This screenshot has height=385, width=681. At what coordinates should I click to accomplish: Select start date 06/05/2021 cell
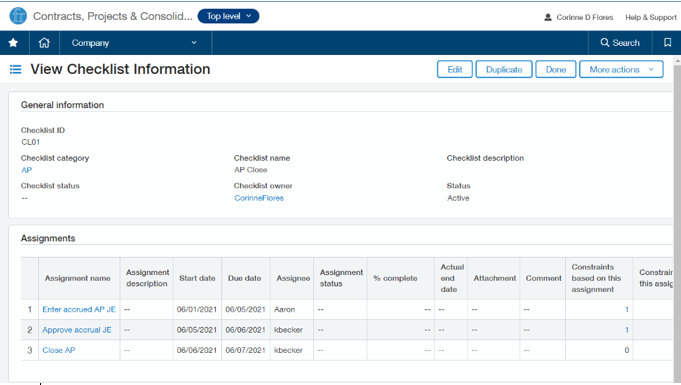point(197,330)
